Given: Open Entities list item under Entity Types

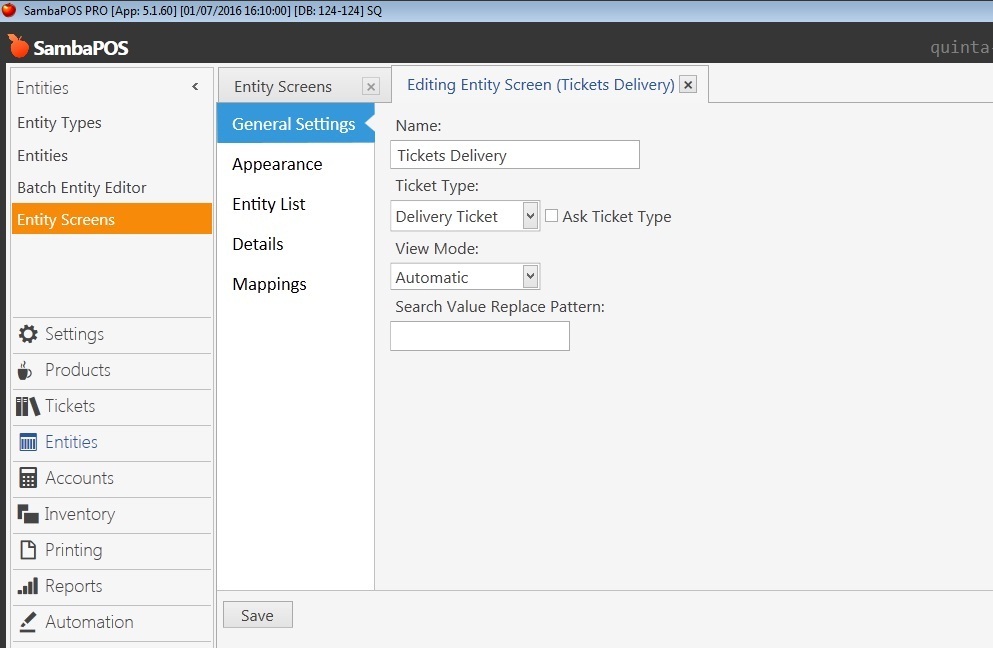Looking at the screenshot, I should (x=42, y=155).
